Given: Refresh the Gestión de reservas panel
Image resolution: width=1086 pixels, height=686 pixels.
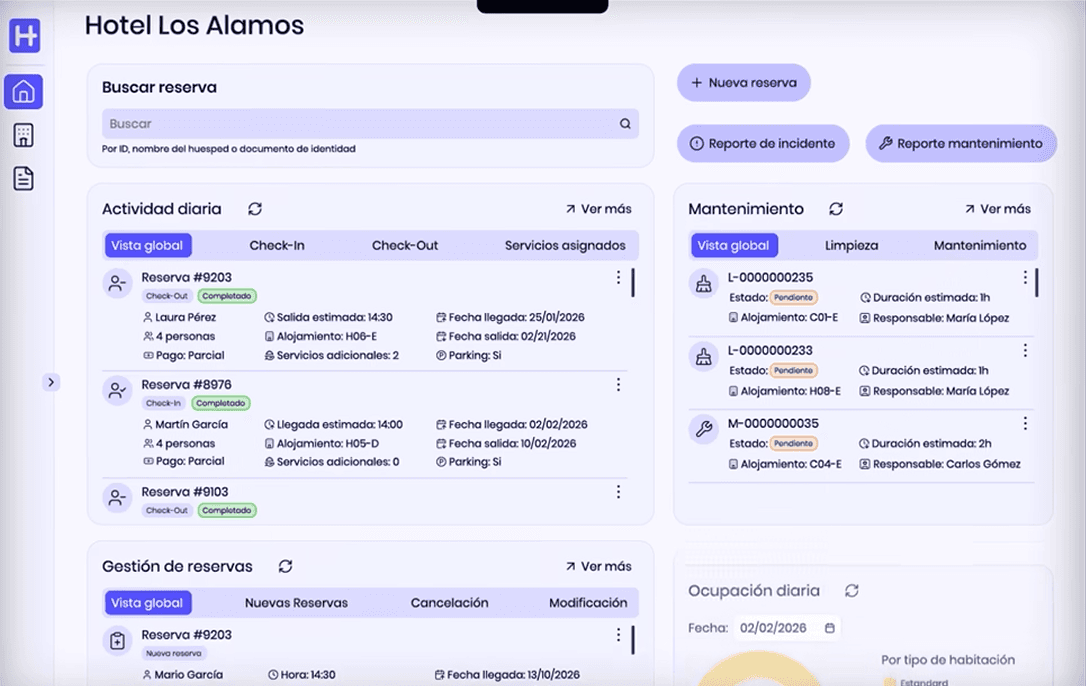Looking at the screenshot, I should pos(285,566).
